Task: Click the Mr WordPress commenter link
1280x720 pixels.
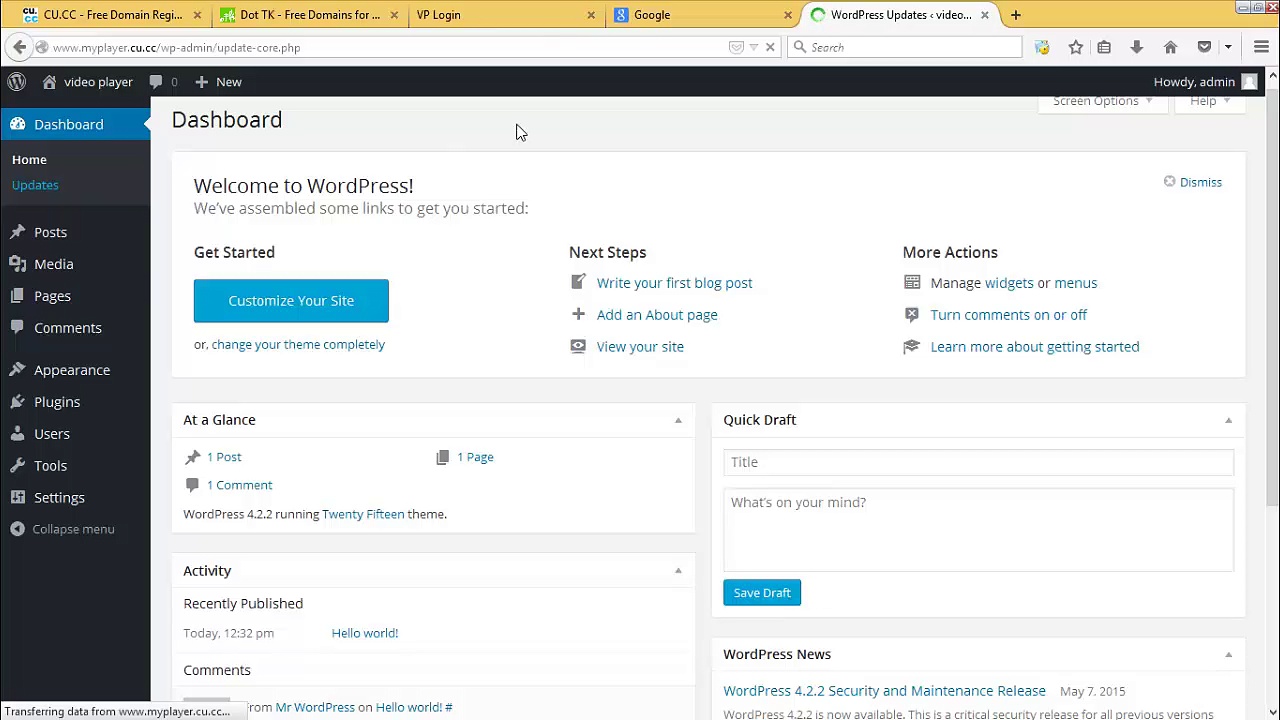Action: coord(315,707)
